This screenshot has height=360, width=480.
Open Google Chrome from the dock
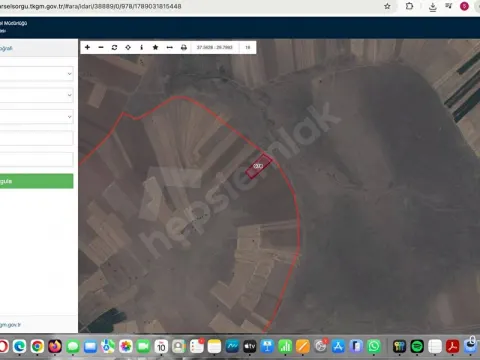pos(37,347)
